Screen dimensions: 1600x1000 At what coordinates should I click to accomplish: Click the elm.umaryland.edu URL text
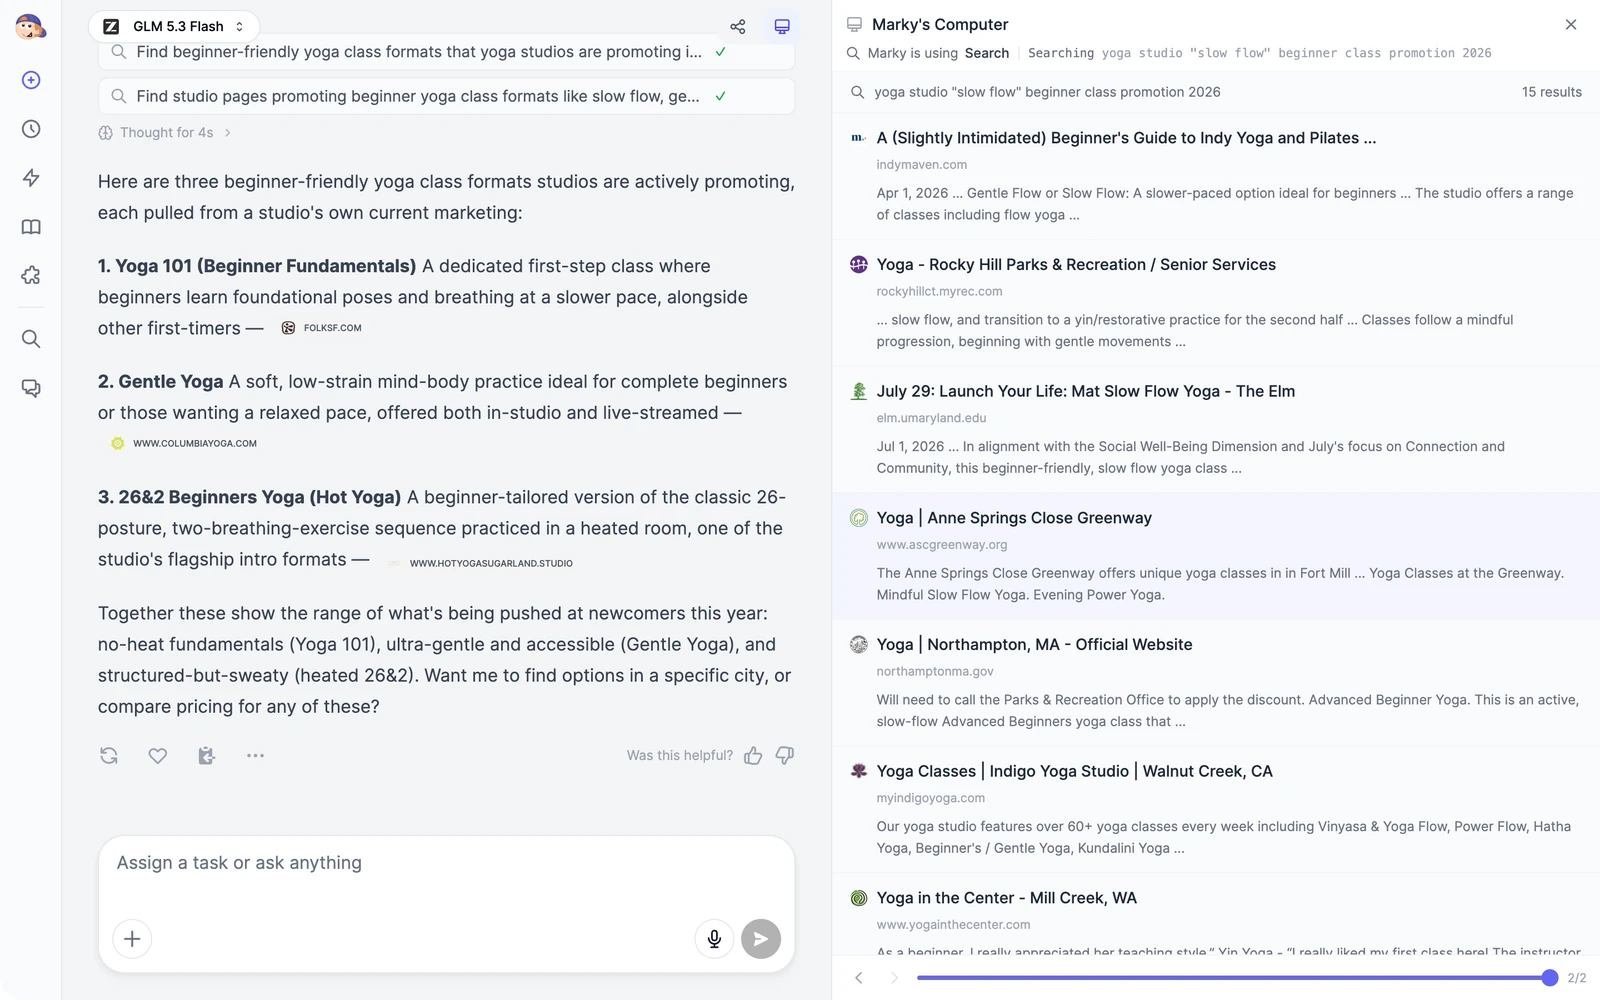tap(931, 418)
